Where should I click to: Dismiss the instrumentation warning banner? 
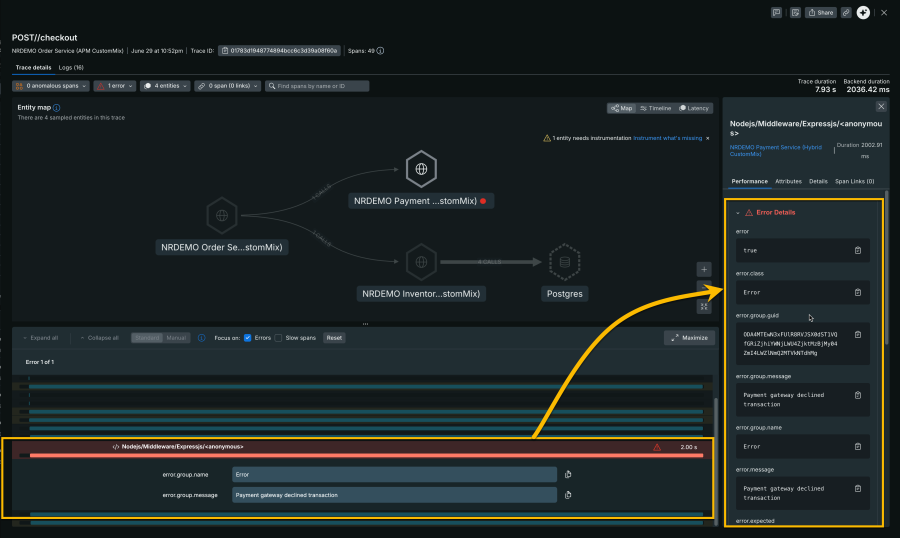(708, 138)
